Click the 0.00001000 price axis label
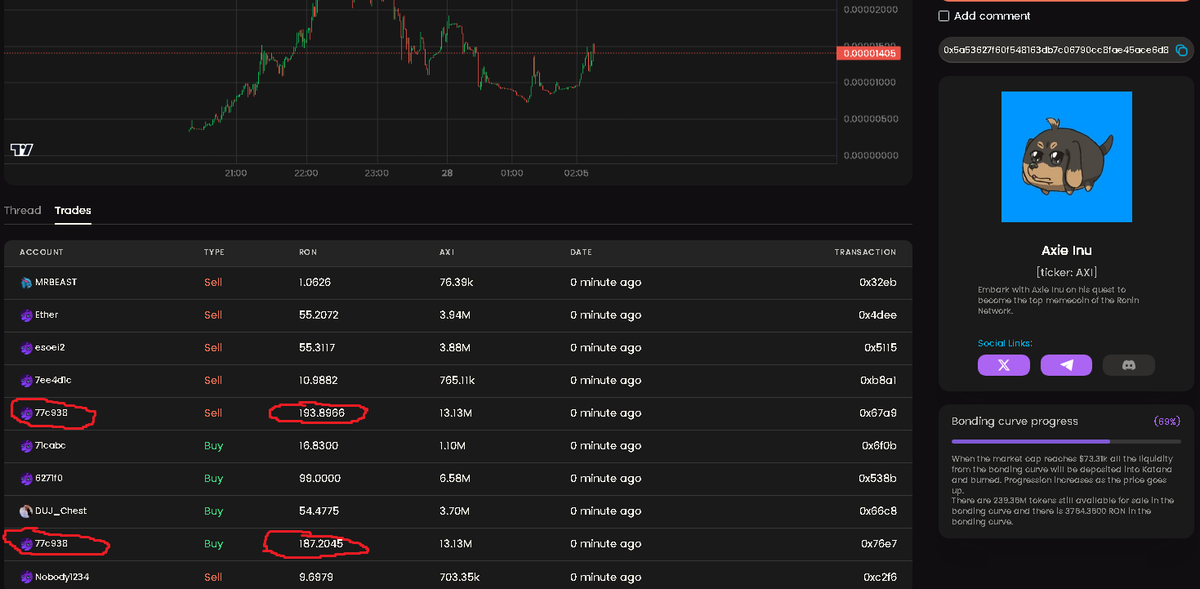The image size is (1200, 589). click(870, 82)
